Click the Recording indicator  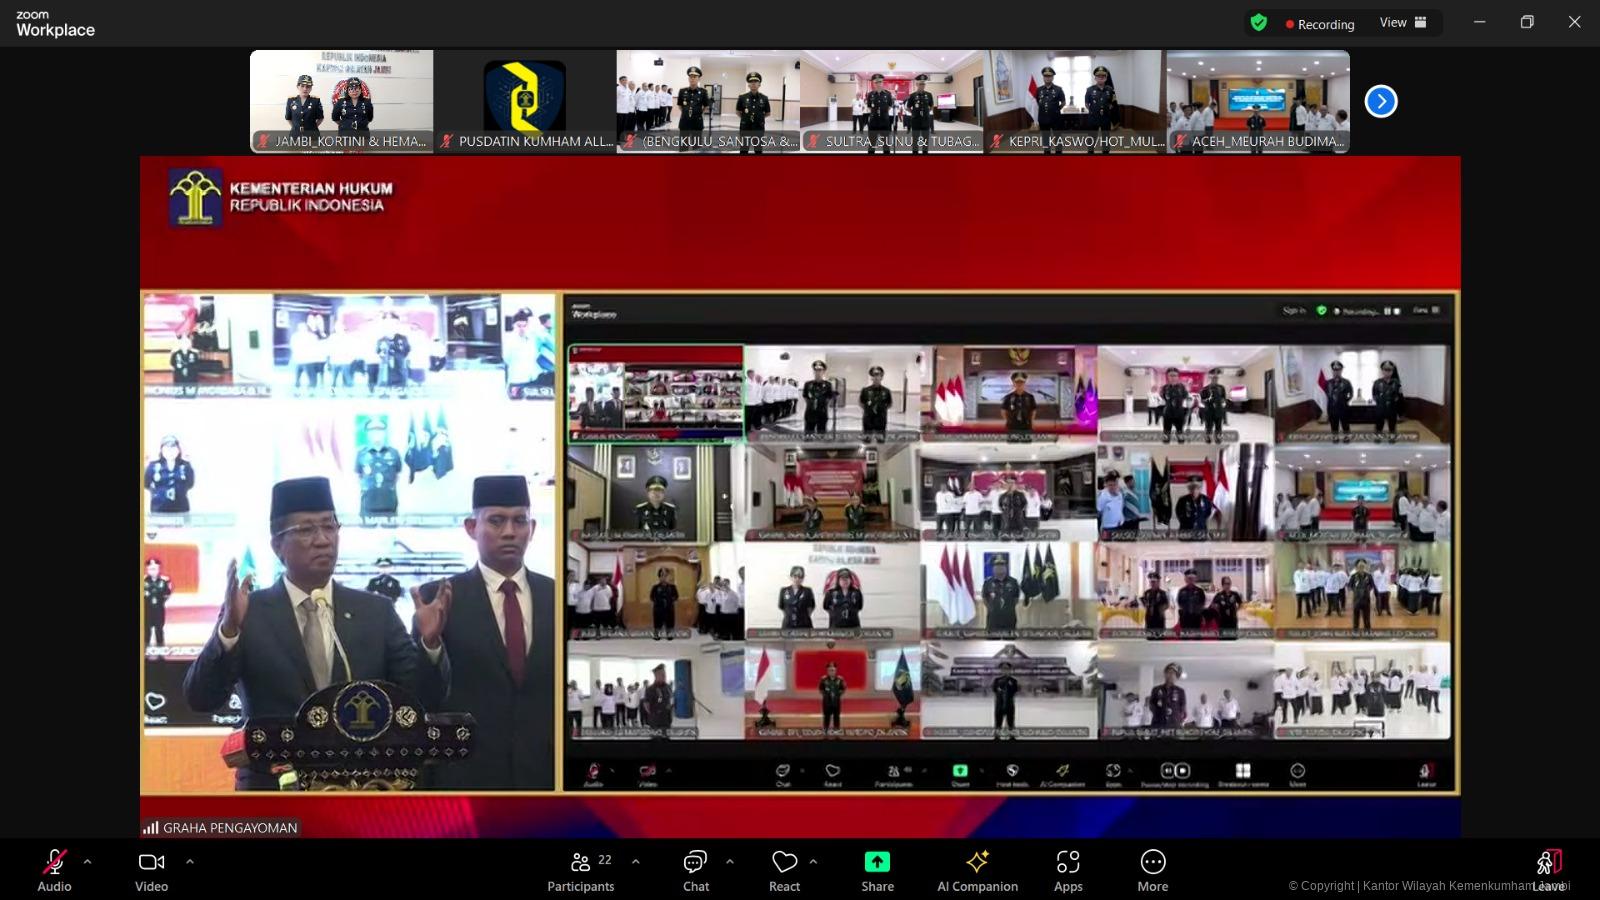tap(1320, 24)
